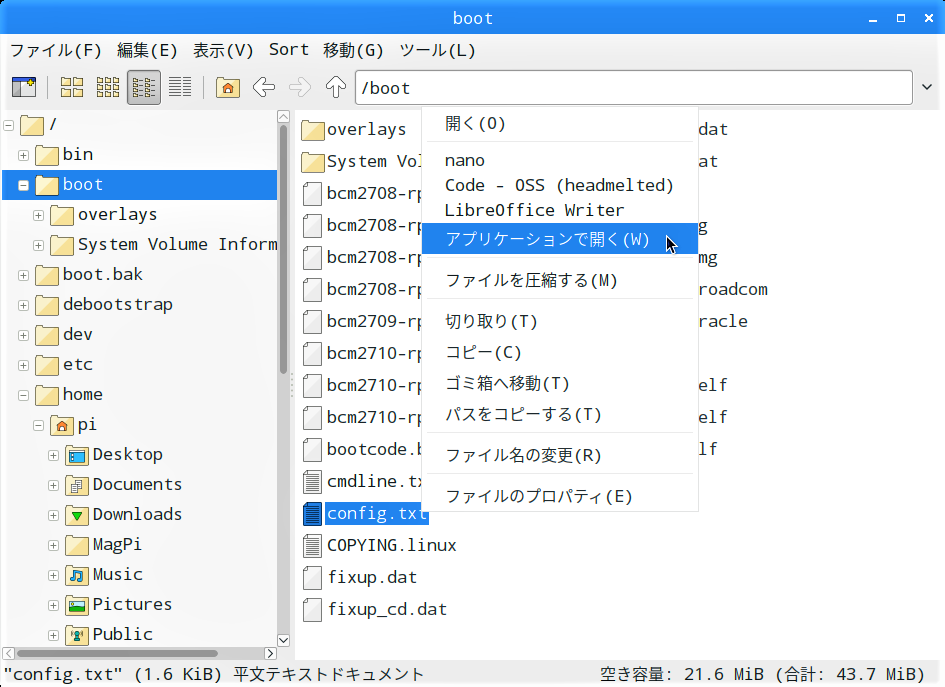This screenshot has width=945, height=687.
Task: Open a new tab via toolbar icon
Action: (x=24, y=87)
